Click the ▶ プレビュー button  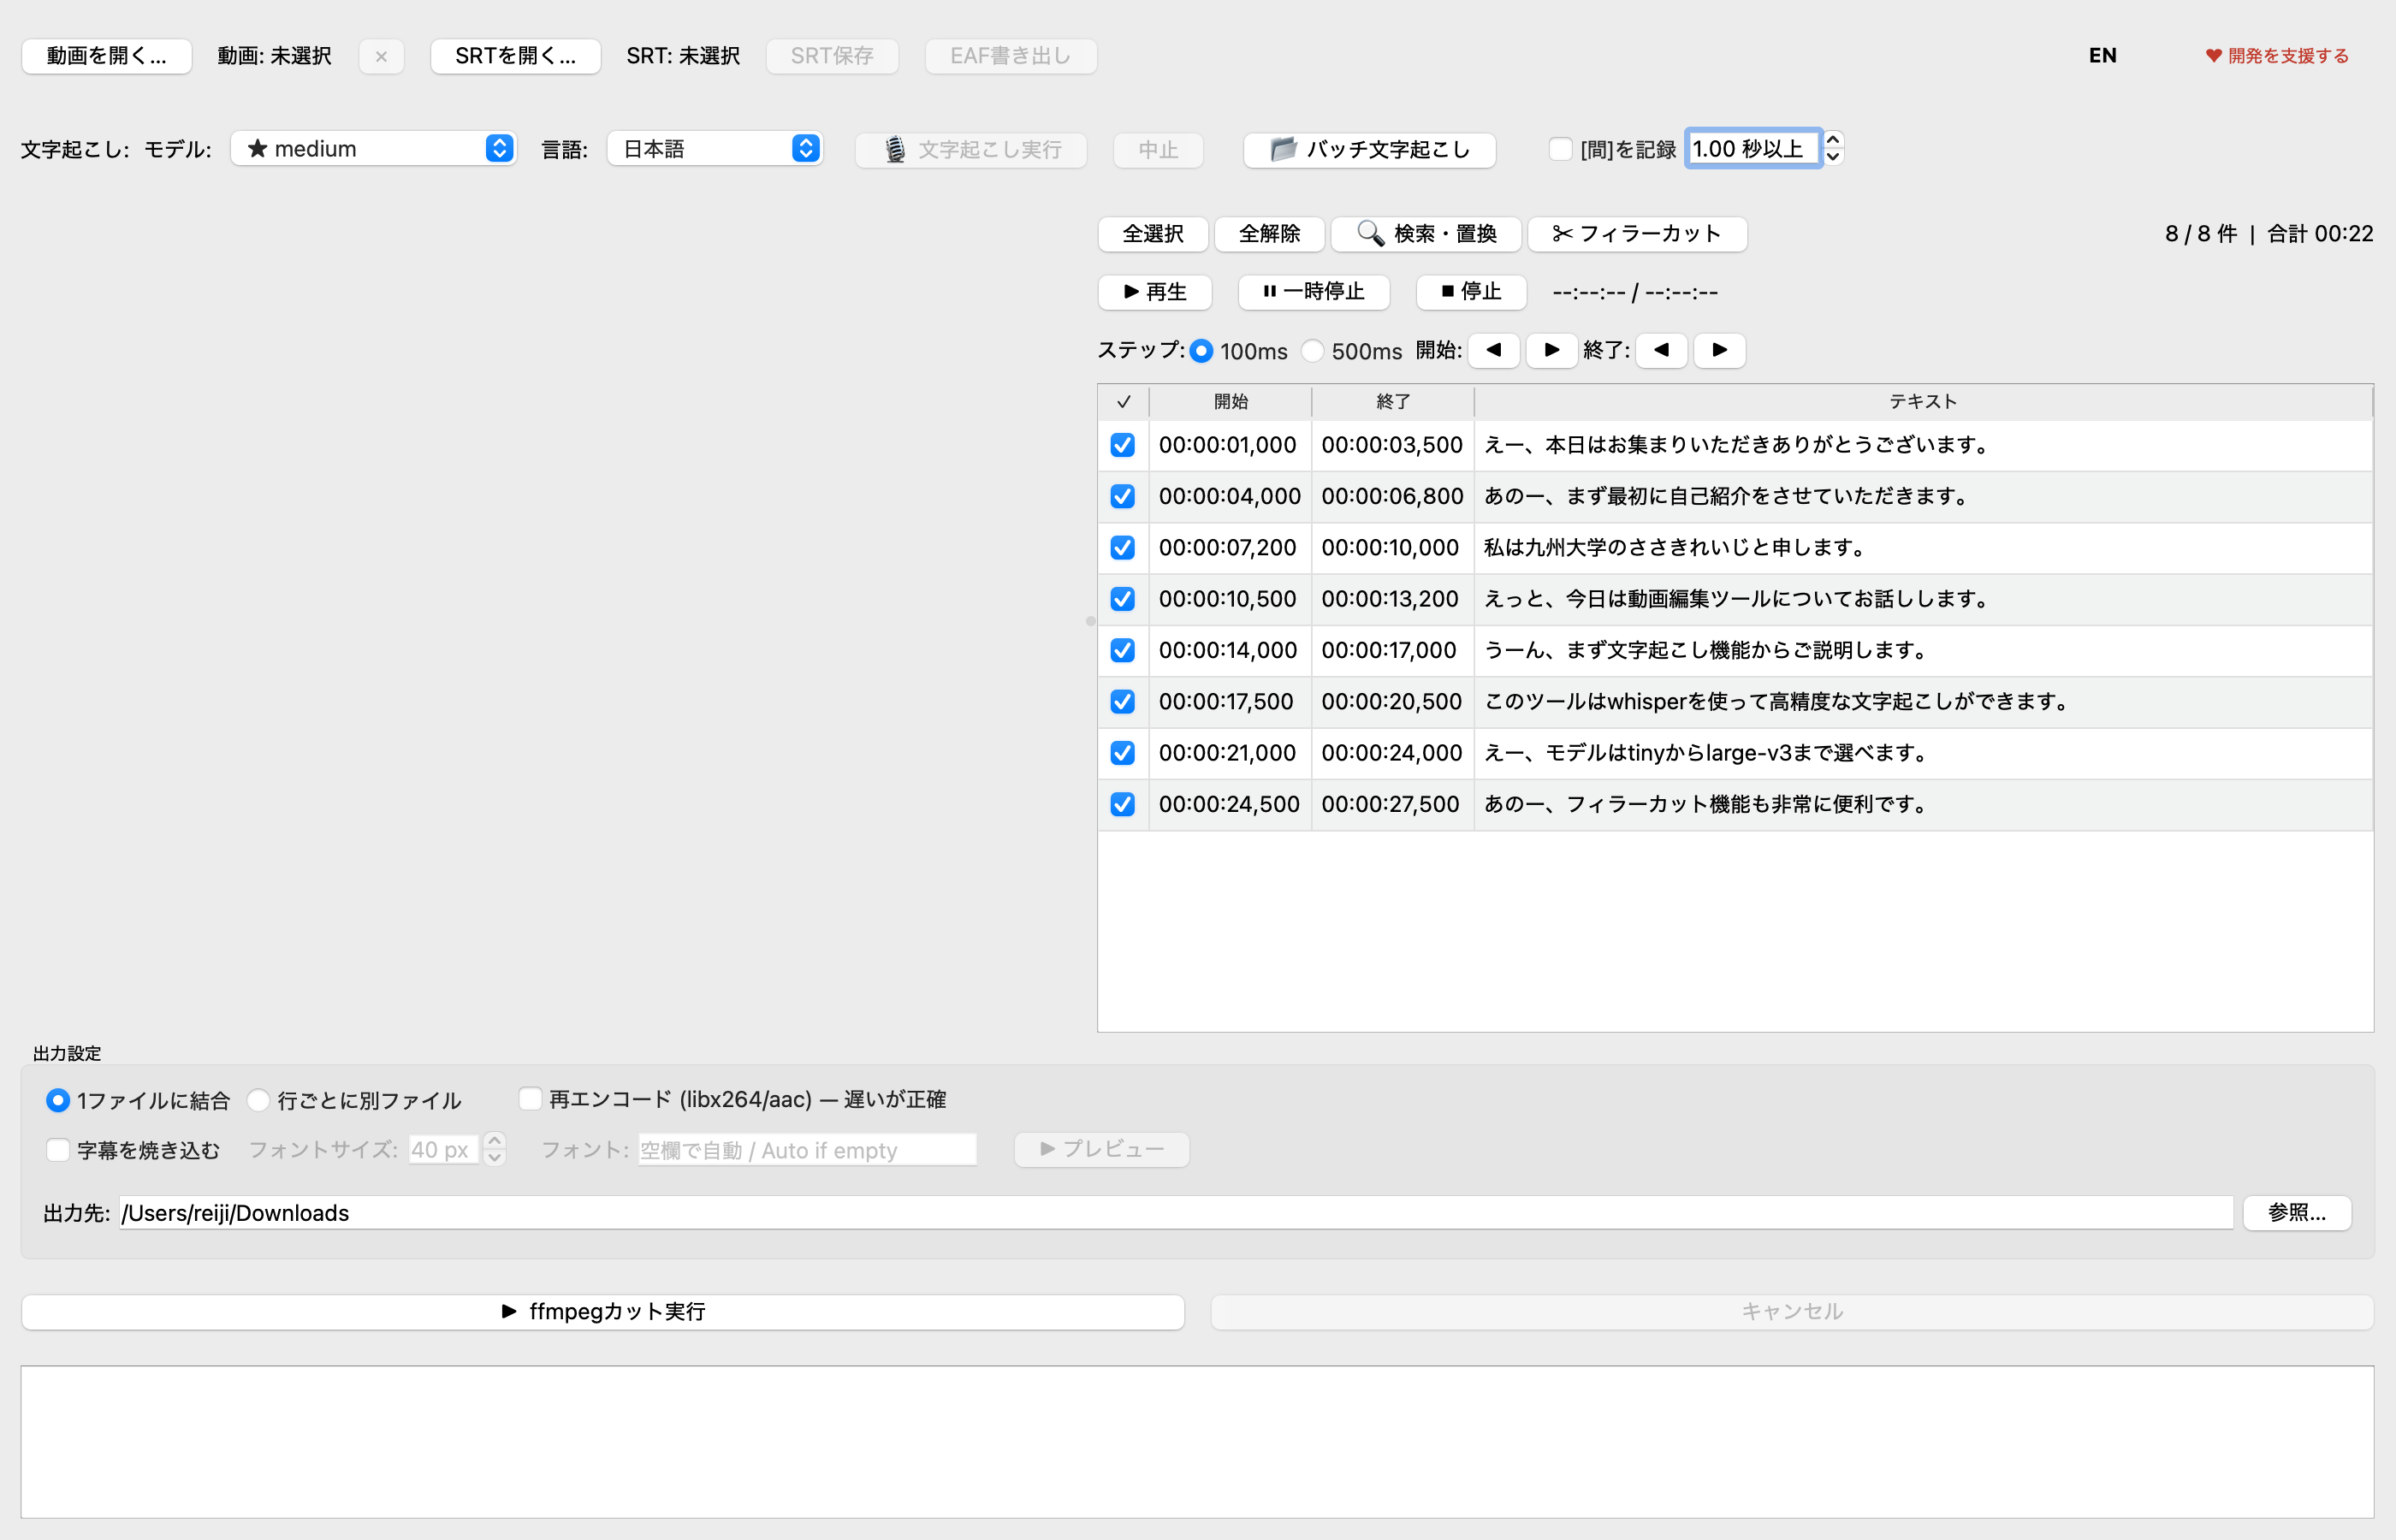[x=1101, y=1150]
